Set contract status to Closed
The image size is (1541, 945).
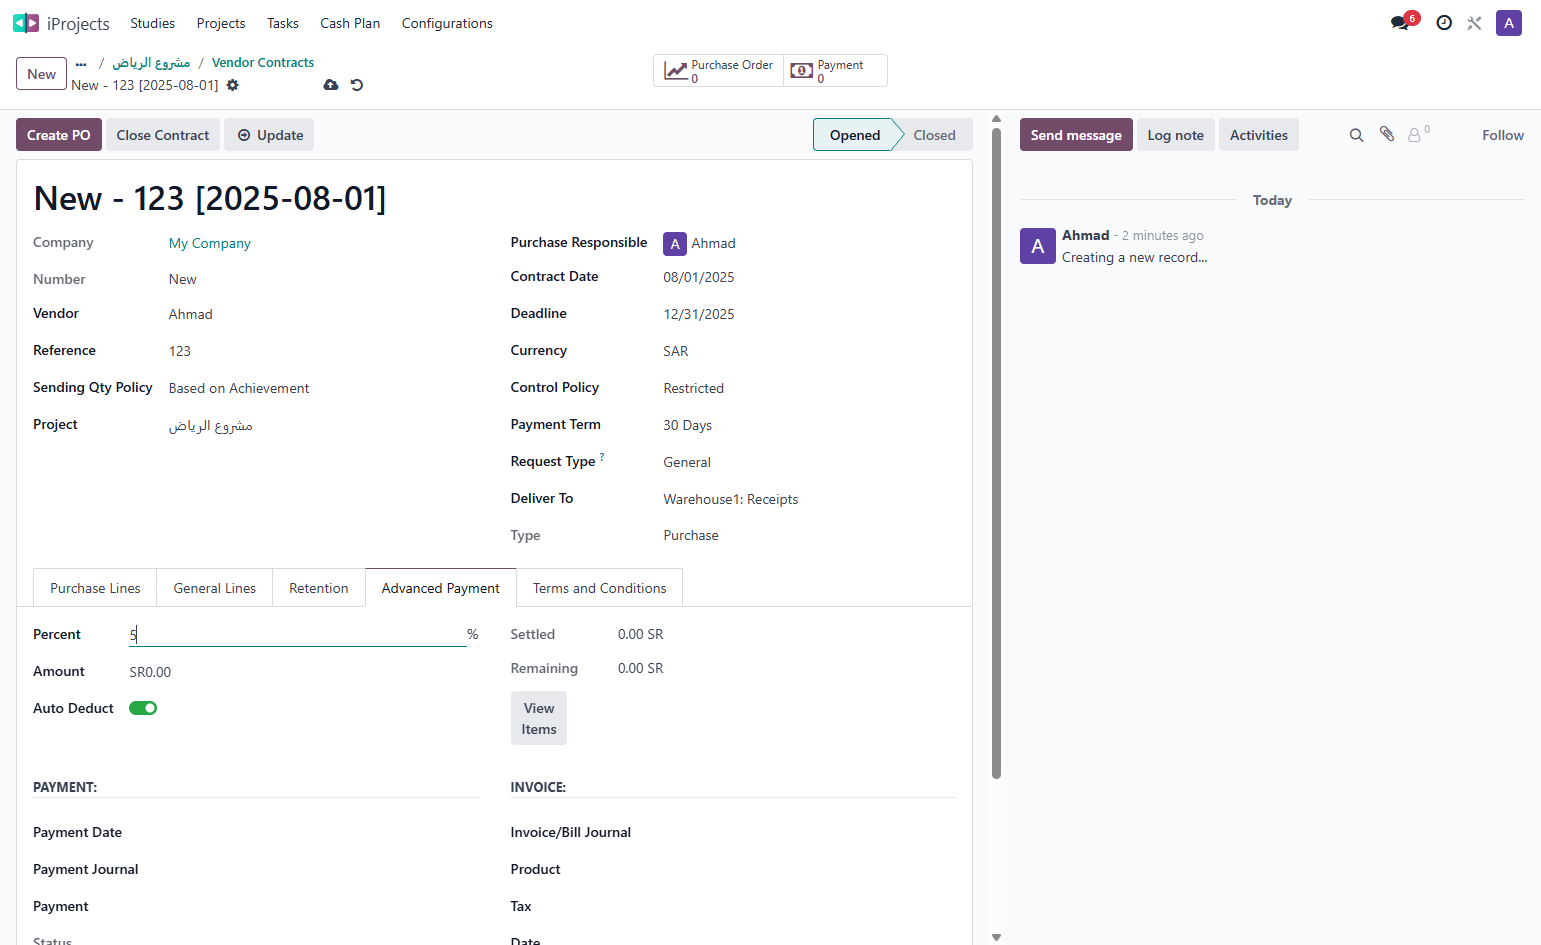934,135
